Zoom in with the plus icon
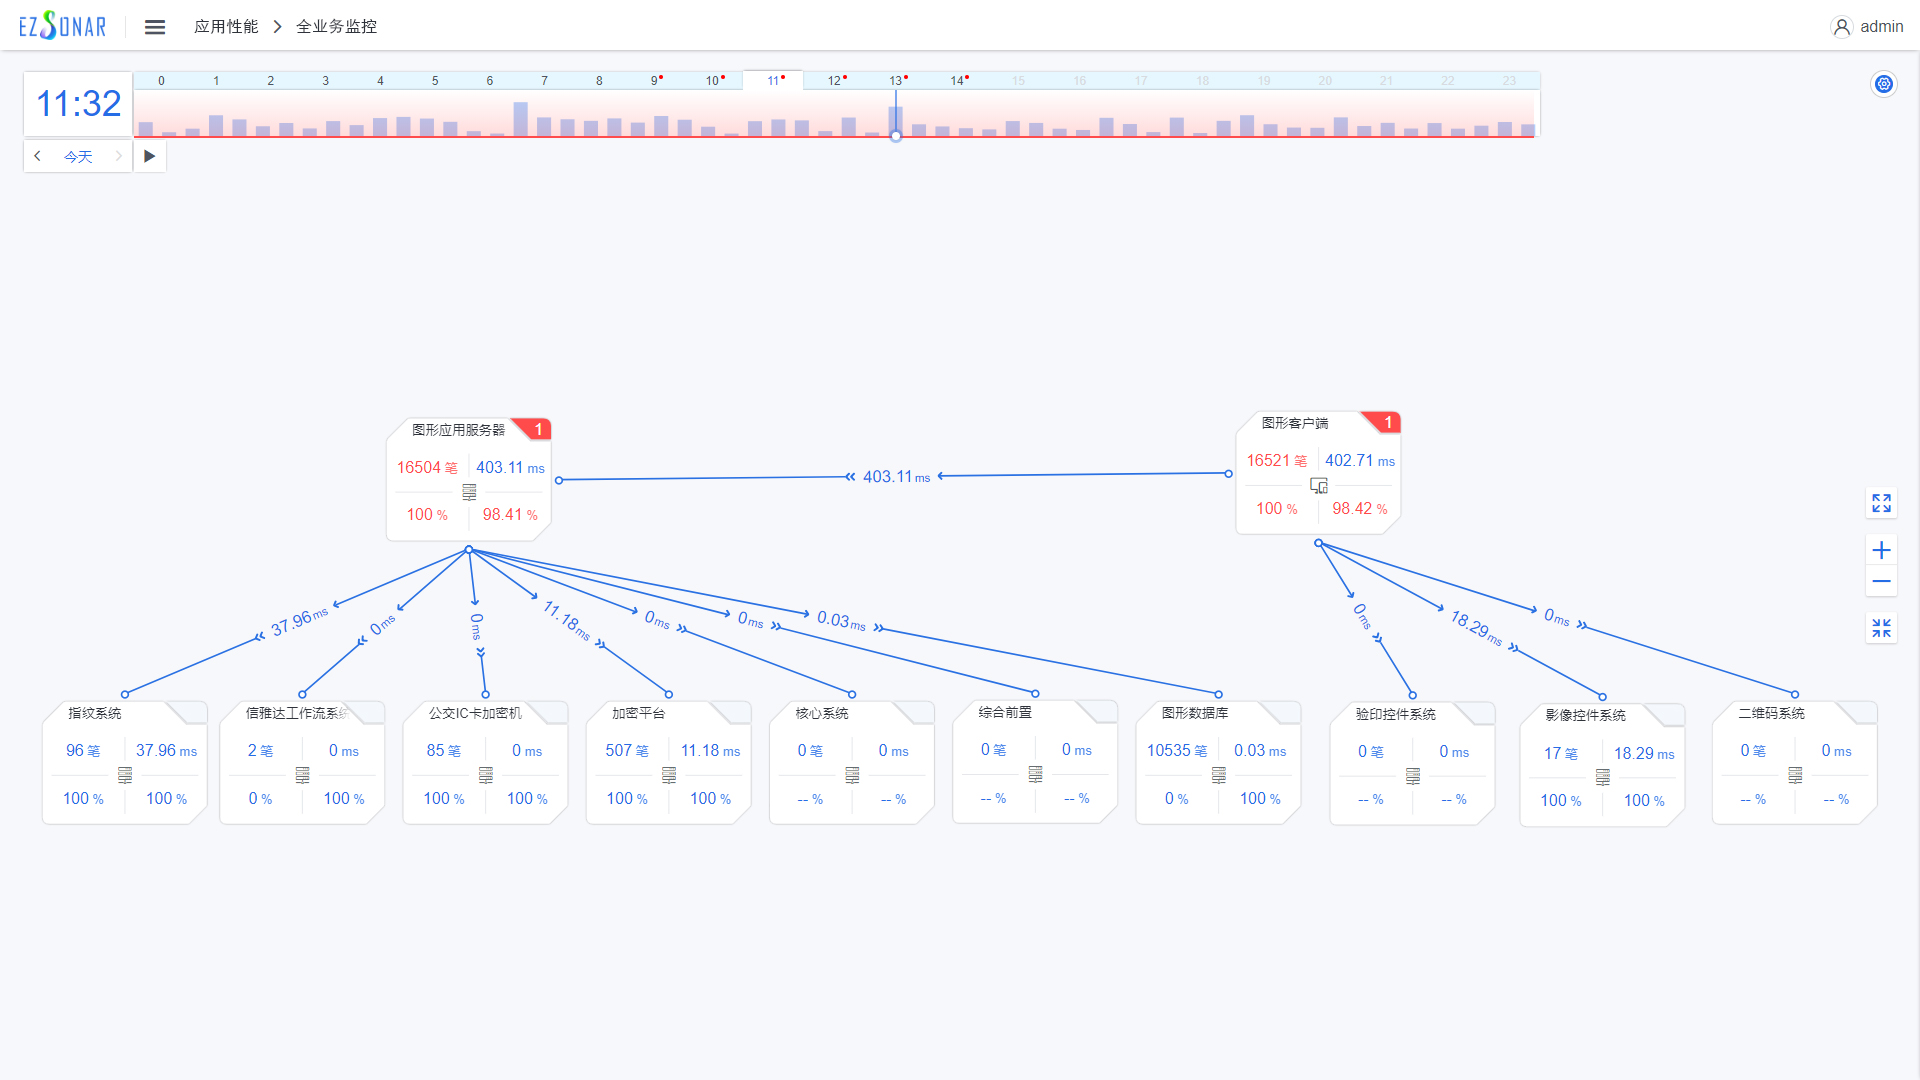 [x=1881, y=550]
